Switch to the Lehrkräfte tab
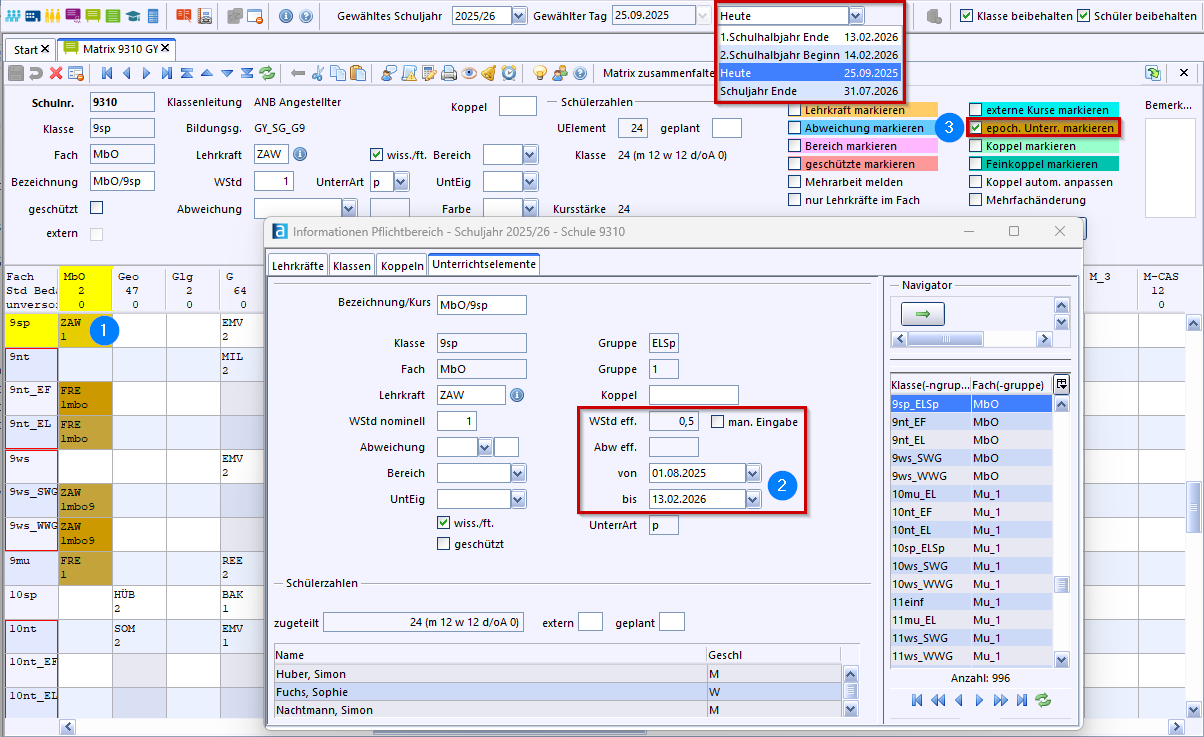Screen dimensions: 1204x737 (x=298, y=265)
